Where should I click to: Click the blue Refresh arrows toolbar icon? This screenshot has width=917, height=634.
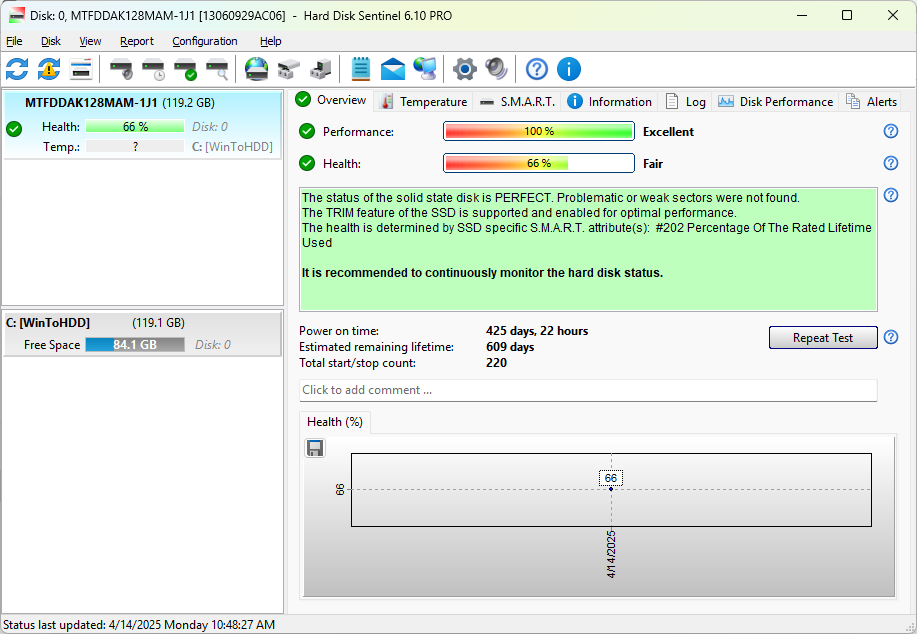click(17, 69)
